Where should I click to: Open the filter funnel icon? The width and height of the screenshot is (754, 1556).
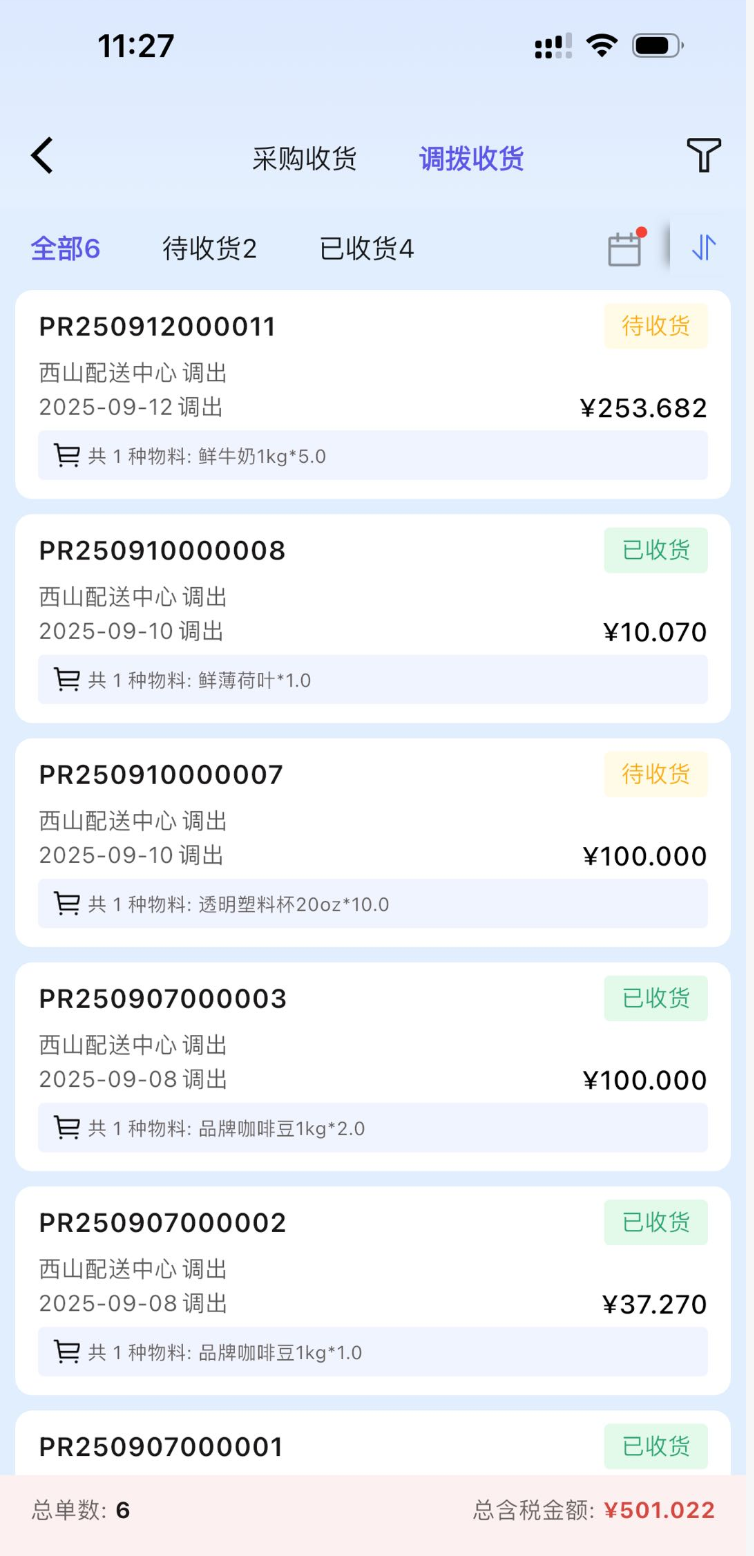click(x=703, y=156)
